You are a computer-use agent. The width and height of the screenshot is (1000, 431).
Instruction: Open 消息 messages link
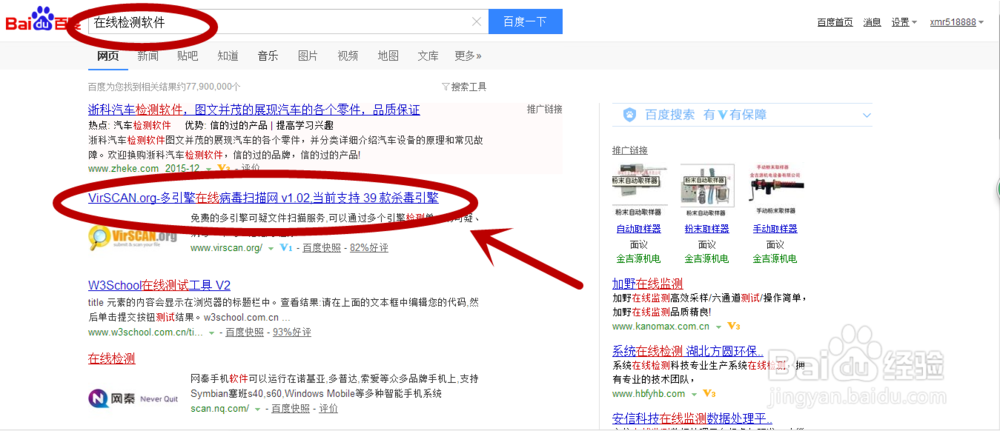pos(872,22)
